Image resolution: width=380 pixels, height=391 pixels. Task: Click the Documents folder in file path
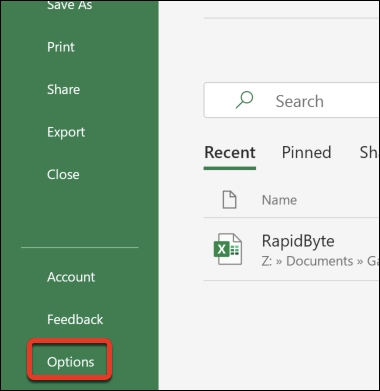click(320, 261)
